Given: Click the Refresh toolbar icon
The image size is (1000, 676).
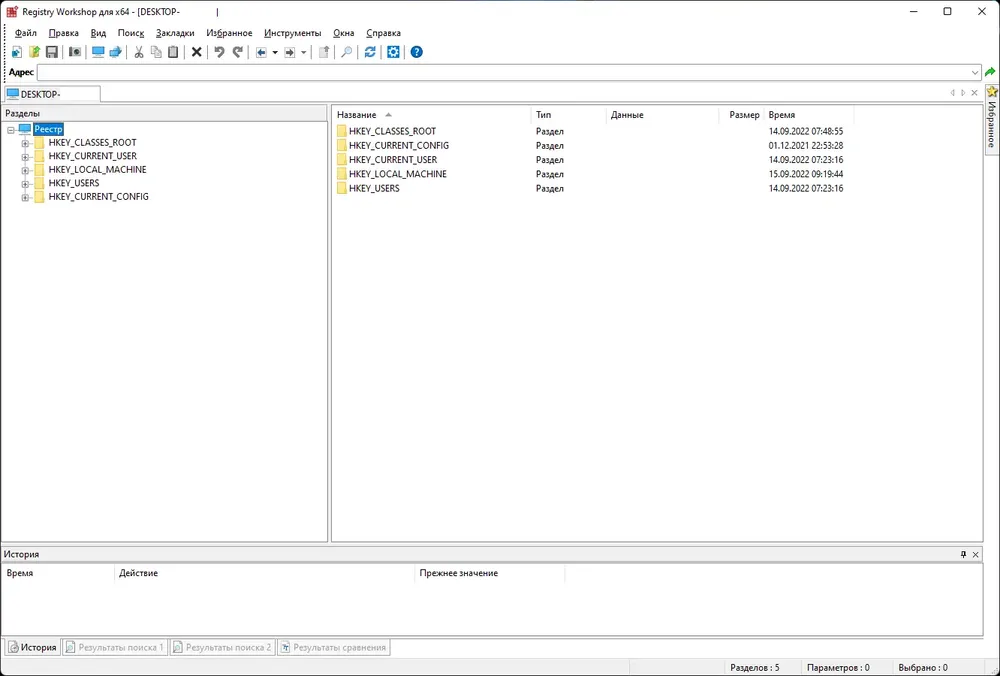Looking at the screenshot, I should (370, 52).
